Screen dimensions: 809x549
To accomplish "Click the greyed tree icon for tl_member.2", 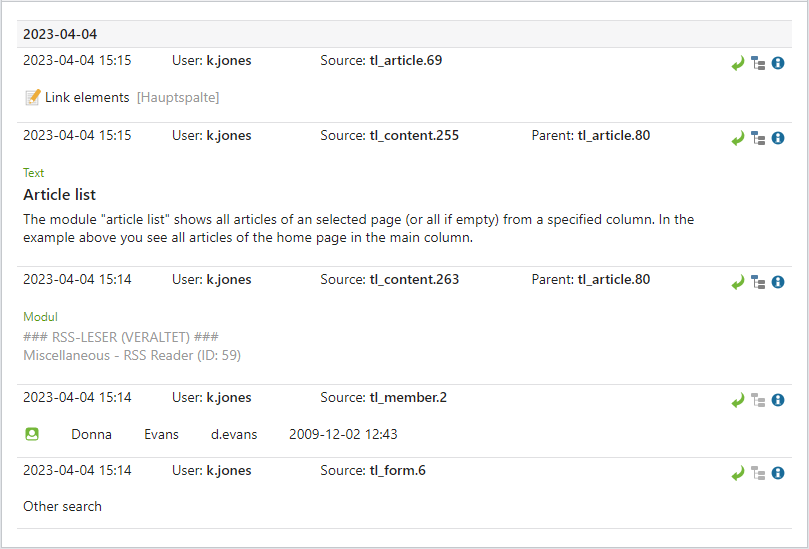I will coord(758,400).
